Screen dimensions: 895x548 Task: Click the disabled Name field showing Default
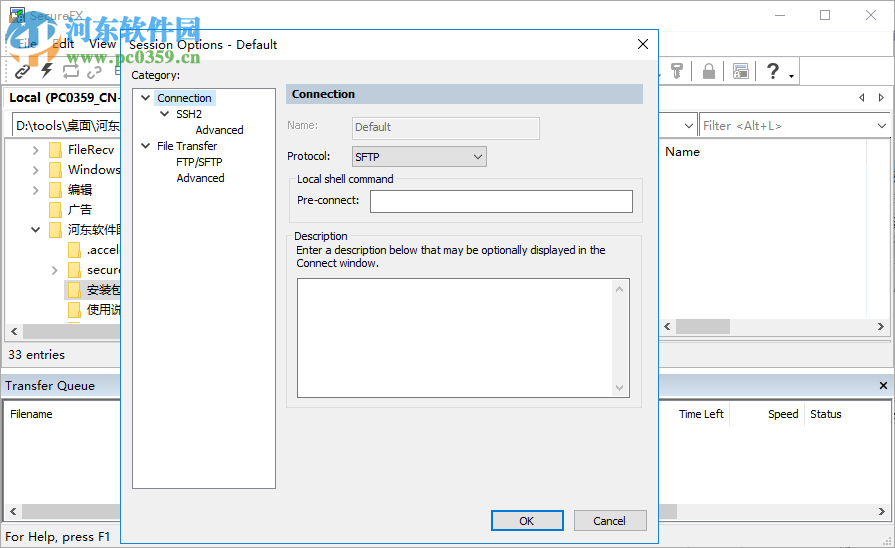point(445,127)
